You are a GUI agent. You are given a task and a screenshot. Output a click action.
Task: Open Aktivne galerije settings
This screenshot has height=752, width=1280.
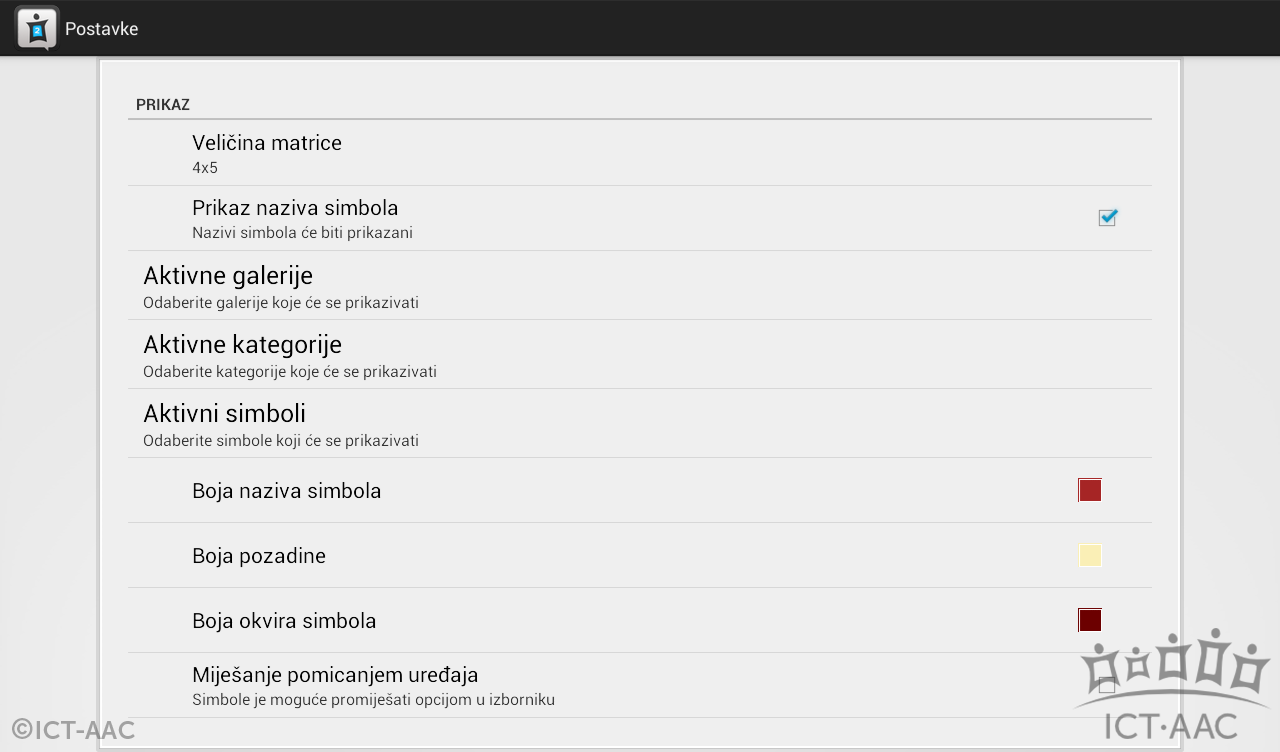[640, 285]
